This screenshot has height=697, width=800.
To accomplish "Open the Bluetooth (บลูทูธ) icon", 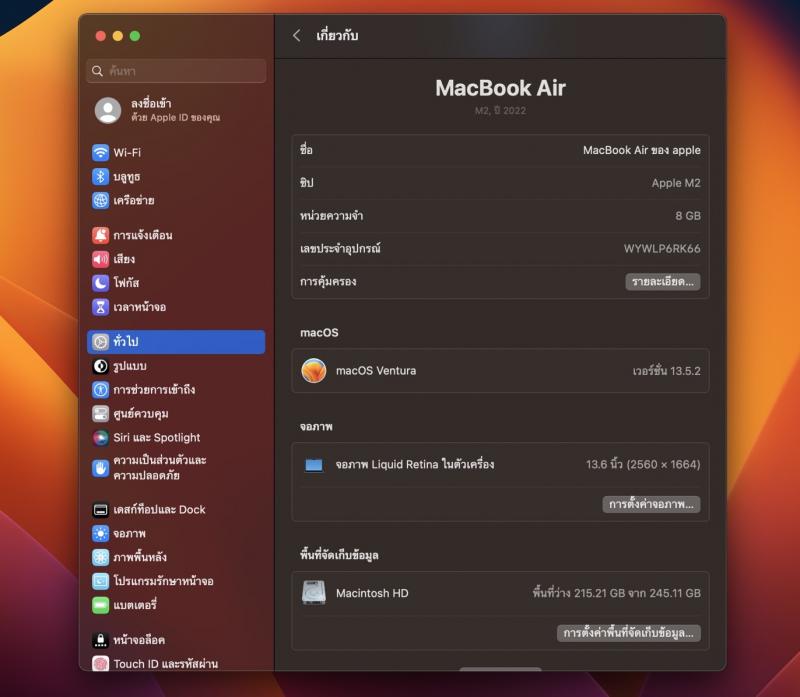I will tap(101, 177).
